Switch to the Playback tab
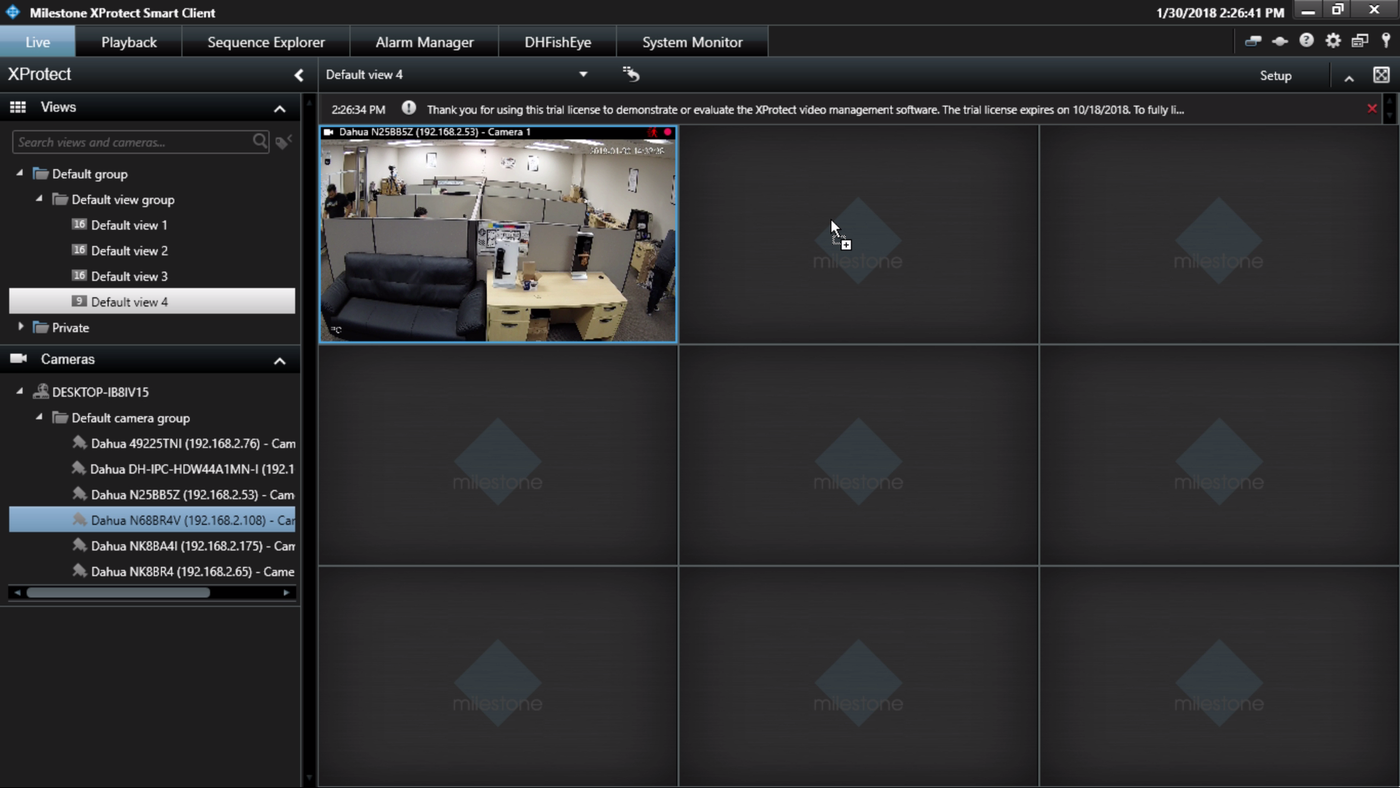This screenshot has width=1400, height=788. point(129,42)
